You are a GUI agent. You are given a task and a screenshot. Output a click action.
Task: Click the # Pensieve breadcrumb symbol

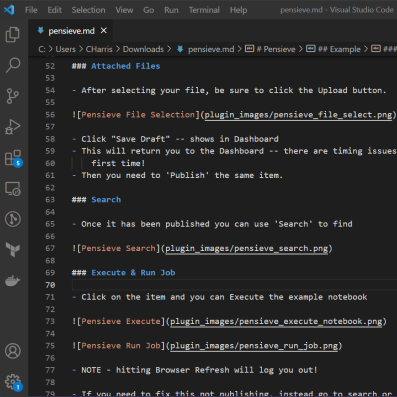click(x=270, y=49)
